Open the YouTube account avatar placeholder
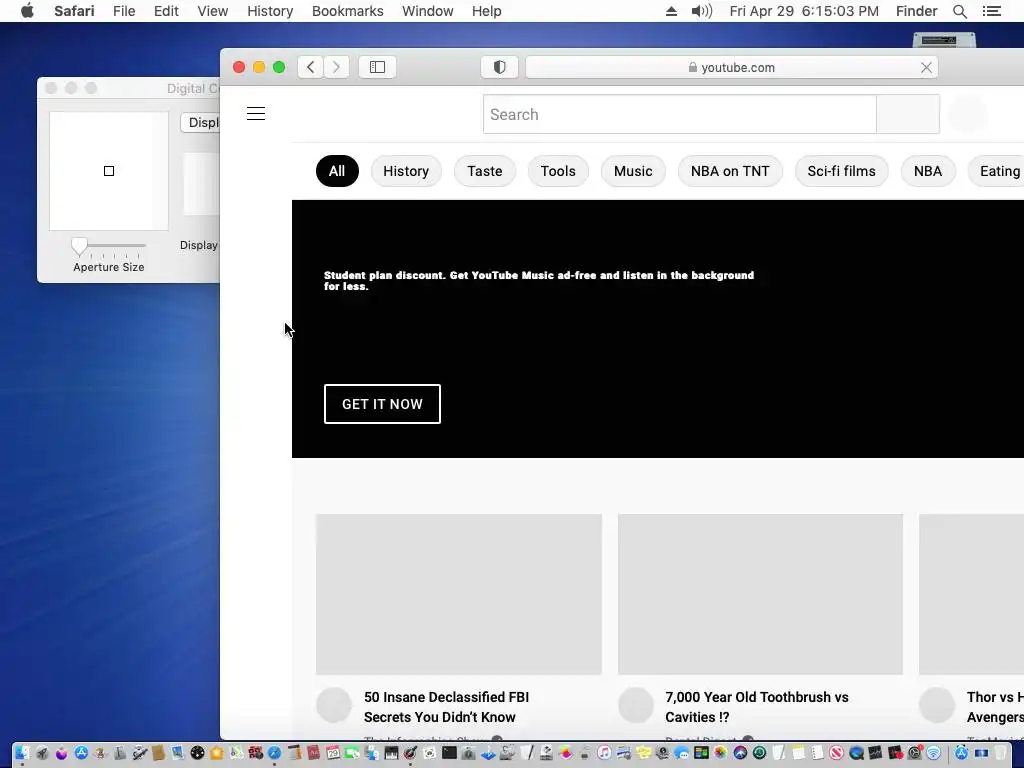 click(968, 114)
